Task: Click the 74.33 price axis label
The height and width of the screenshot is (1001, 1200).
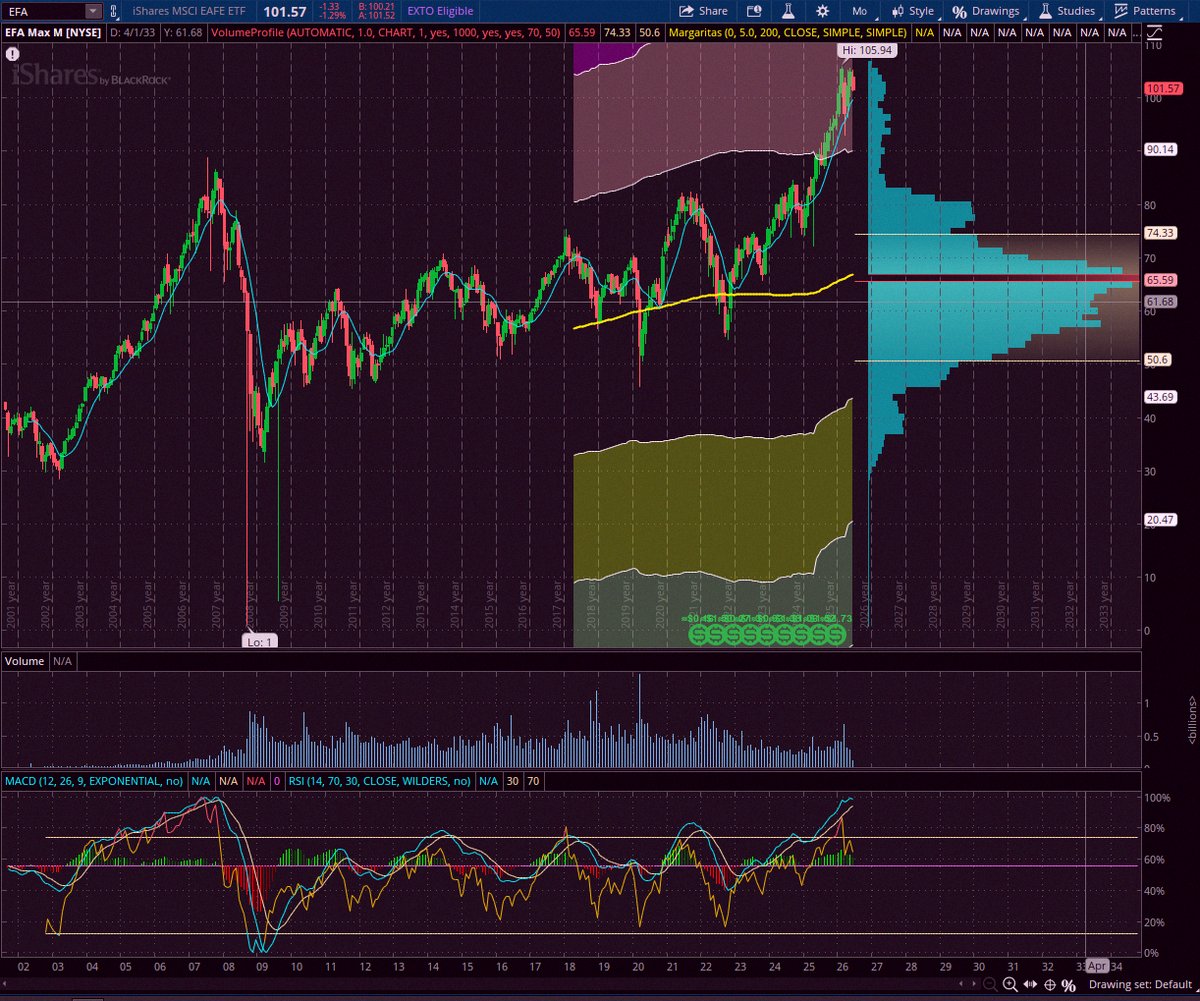Action: coord(1160,233)
